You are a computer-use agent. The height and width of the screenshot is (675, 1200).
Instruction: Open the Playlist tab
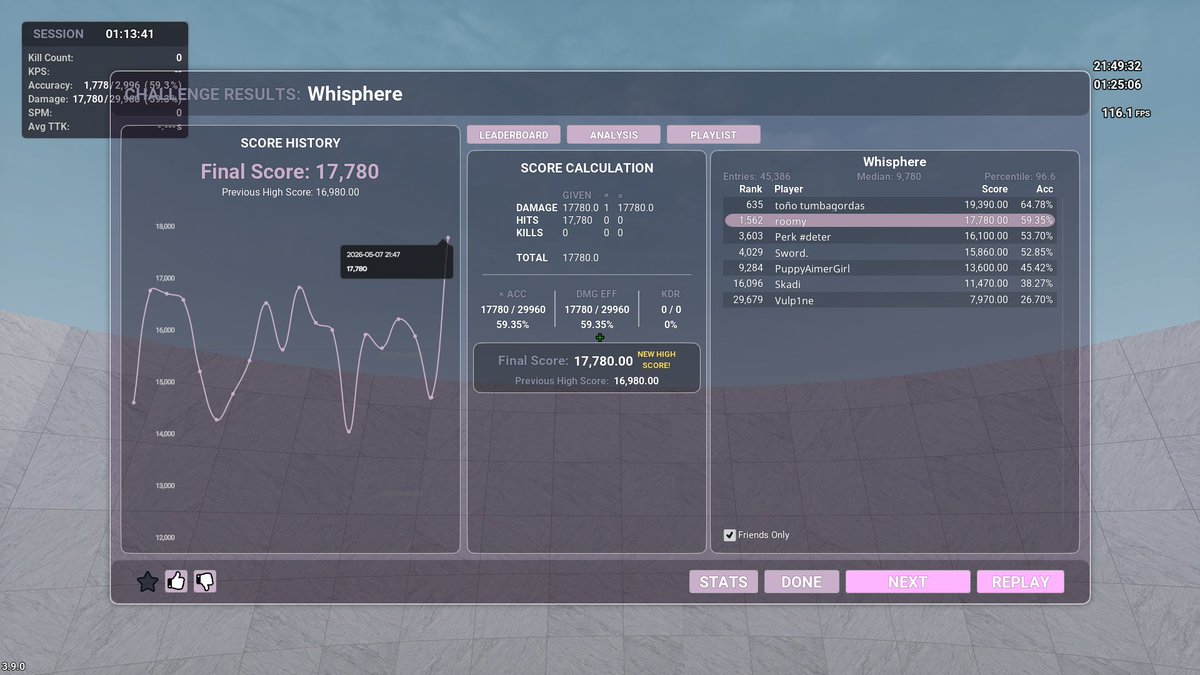point(714,135)
